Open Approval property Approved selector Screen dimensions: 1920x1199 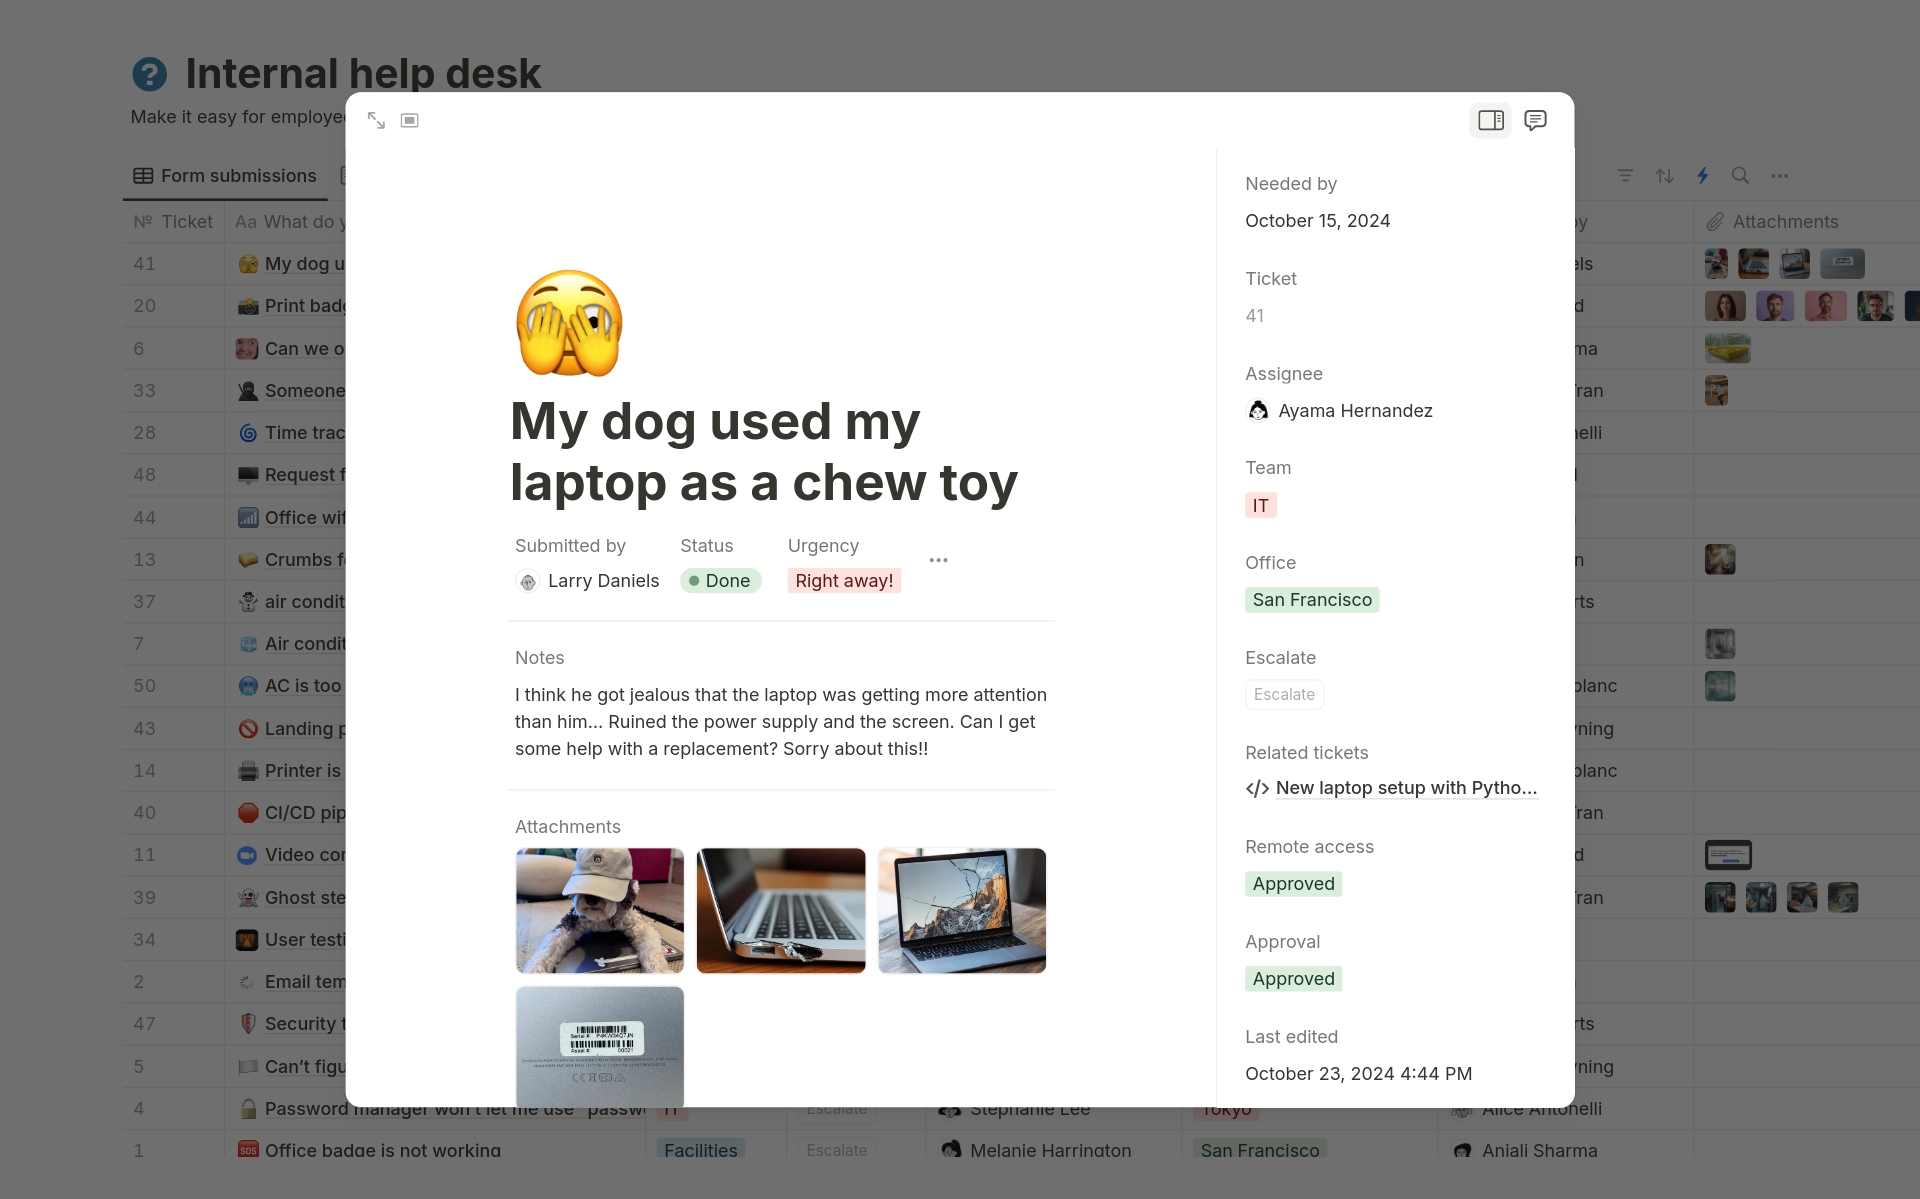[1293, 979]
